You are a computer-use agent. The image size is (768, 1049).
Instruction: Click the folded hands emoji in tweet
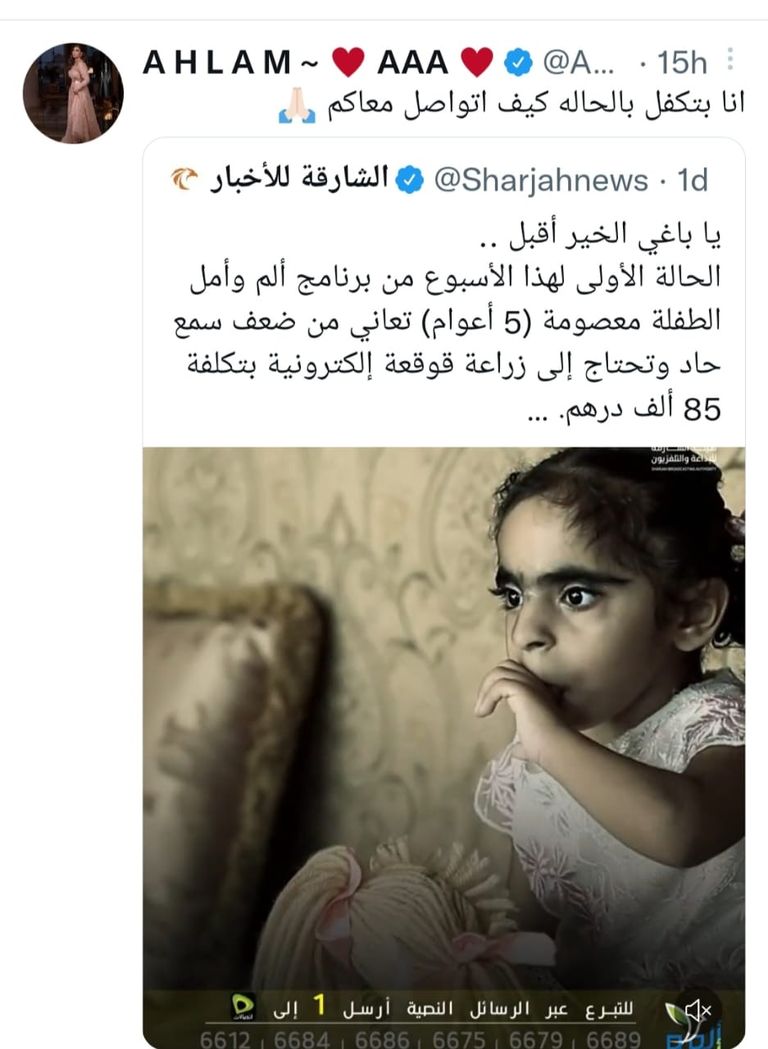click(x=297, y=106)
